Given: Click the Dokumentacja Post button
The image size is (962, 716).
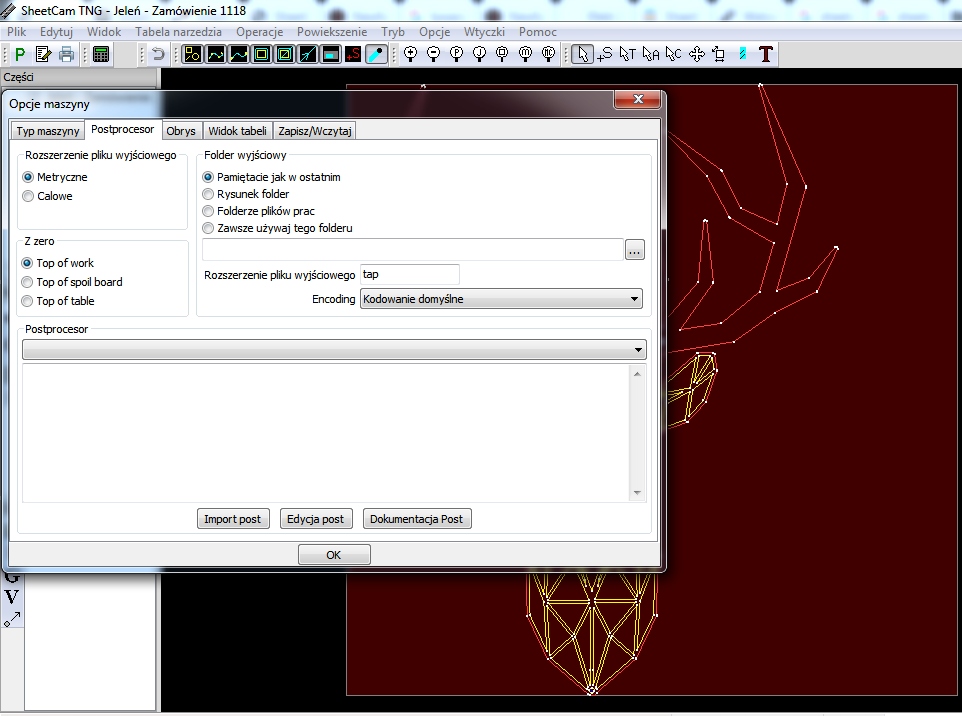Looking at the screenshot, I should coord(417,519).
